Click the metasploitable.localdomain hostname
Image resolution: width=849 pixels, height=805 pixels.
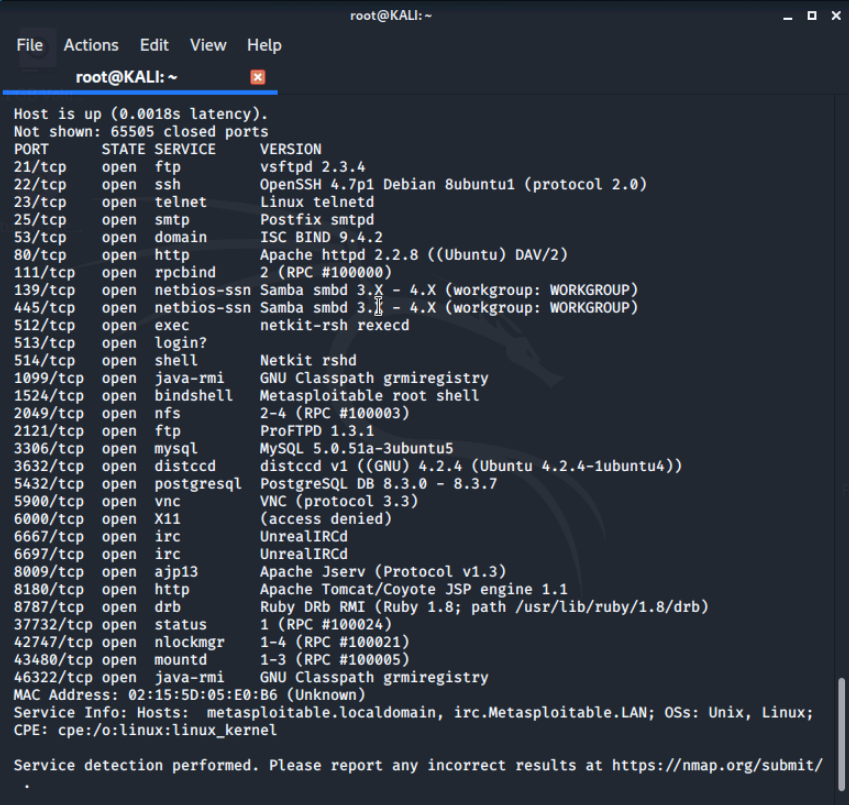[321, 712]
